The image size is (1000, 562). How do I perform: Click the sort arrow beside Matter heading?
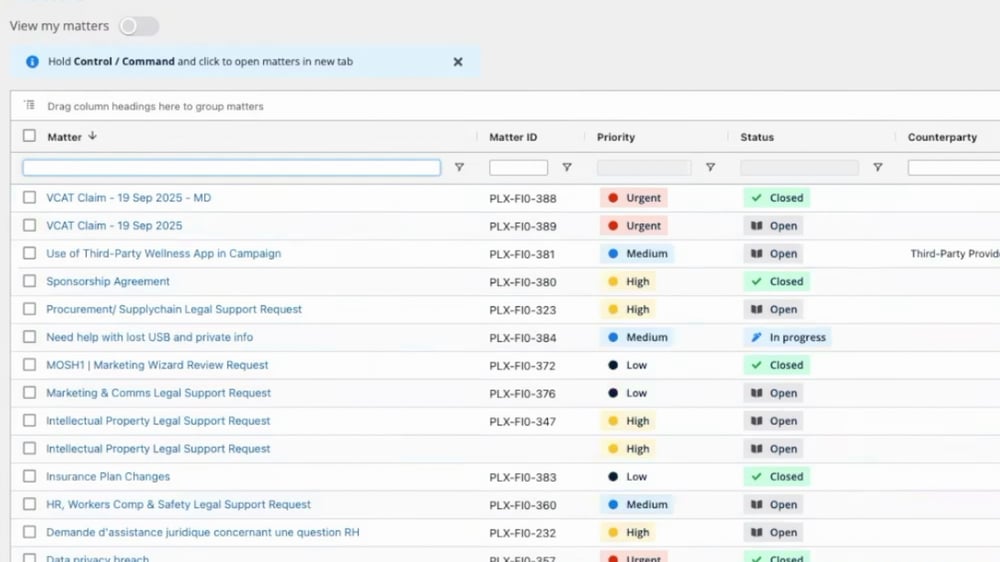tap(93, 137)
